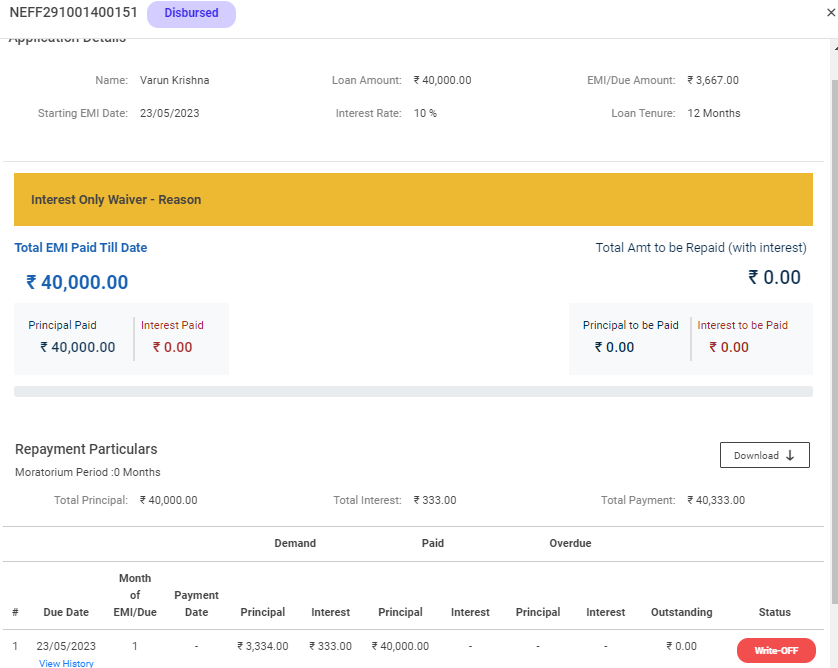Click the Total EMI Paid Till Date heading
Screen dimensions: 838x668
coord(81,248)
